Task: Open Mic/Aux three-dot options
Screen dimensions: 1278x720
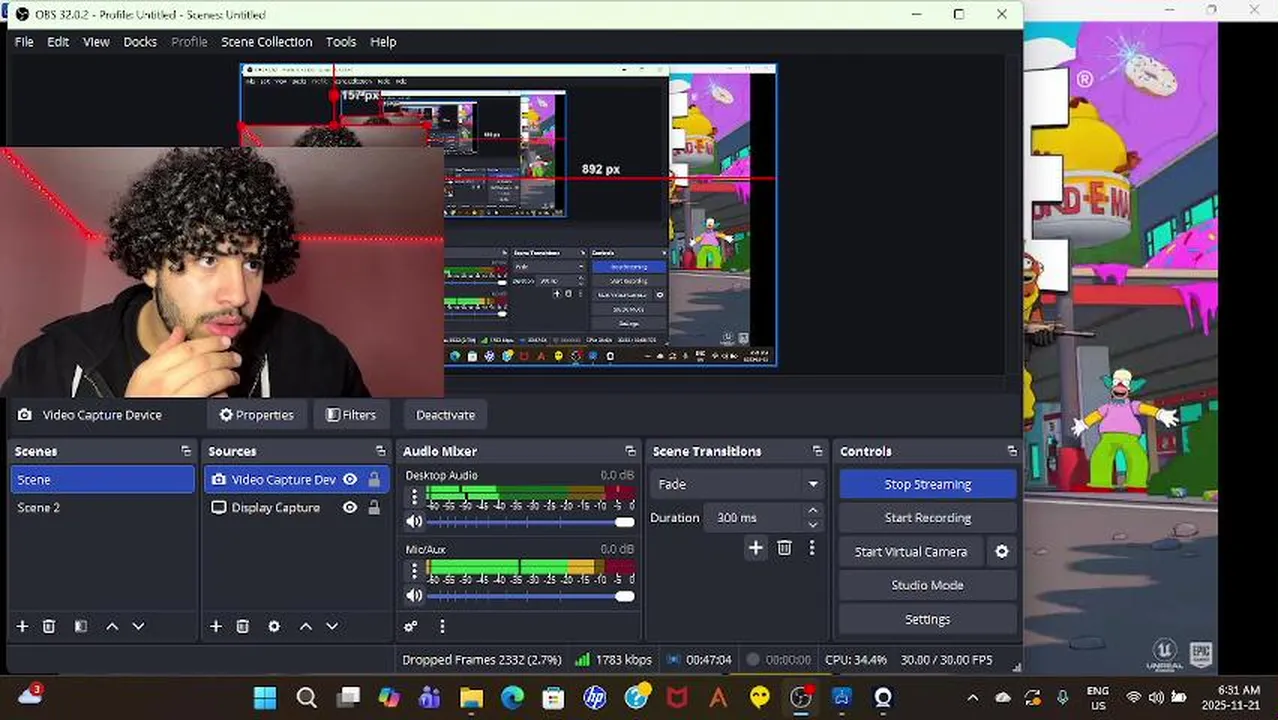Action: [414, 571]
